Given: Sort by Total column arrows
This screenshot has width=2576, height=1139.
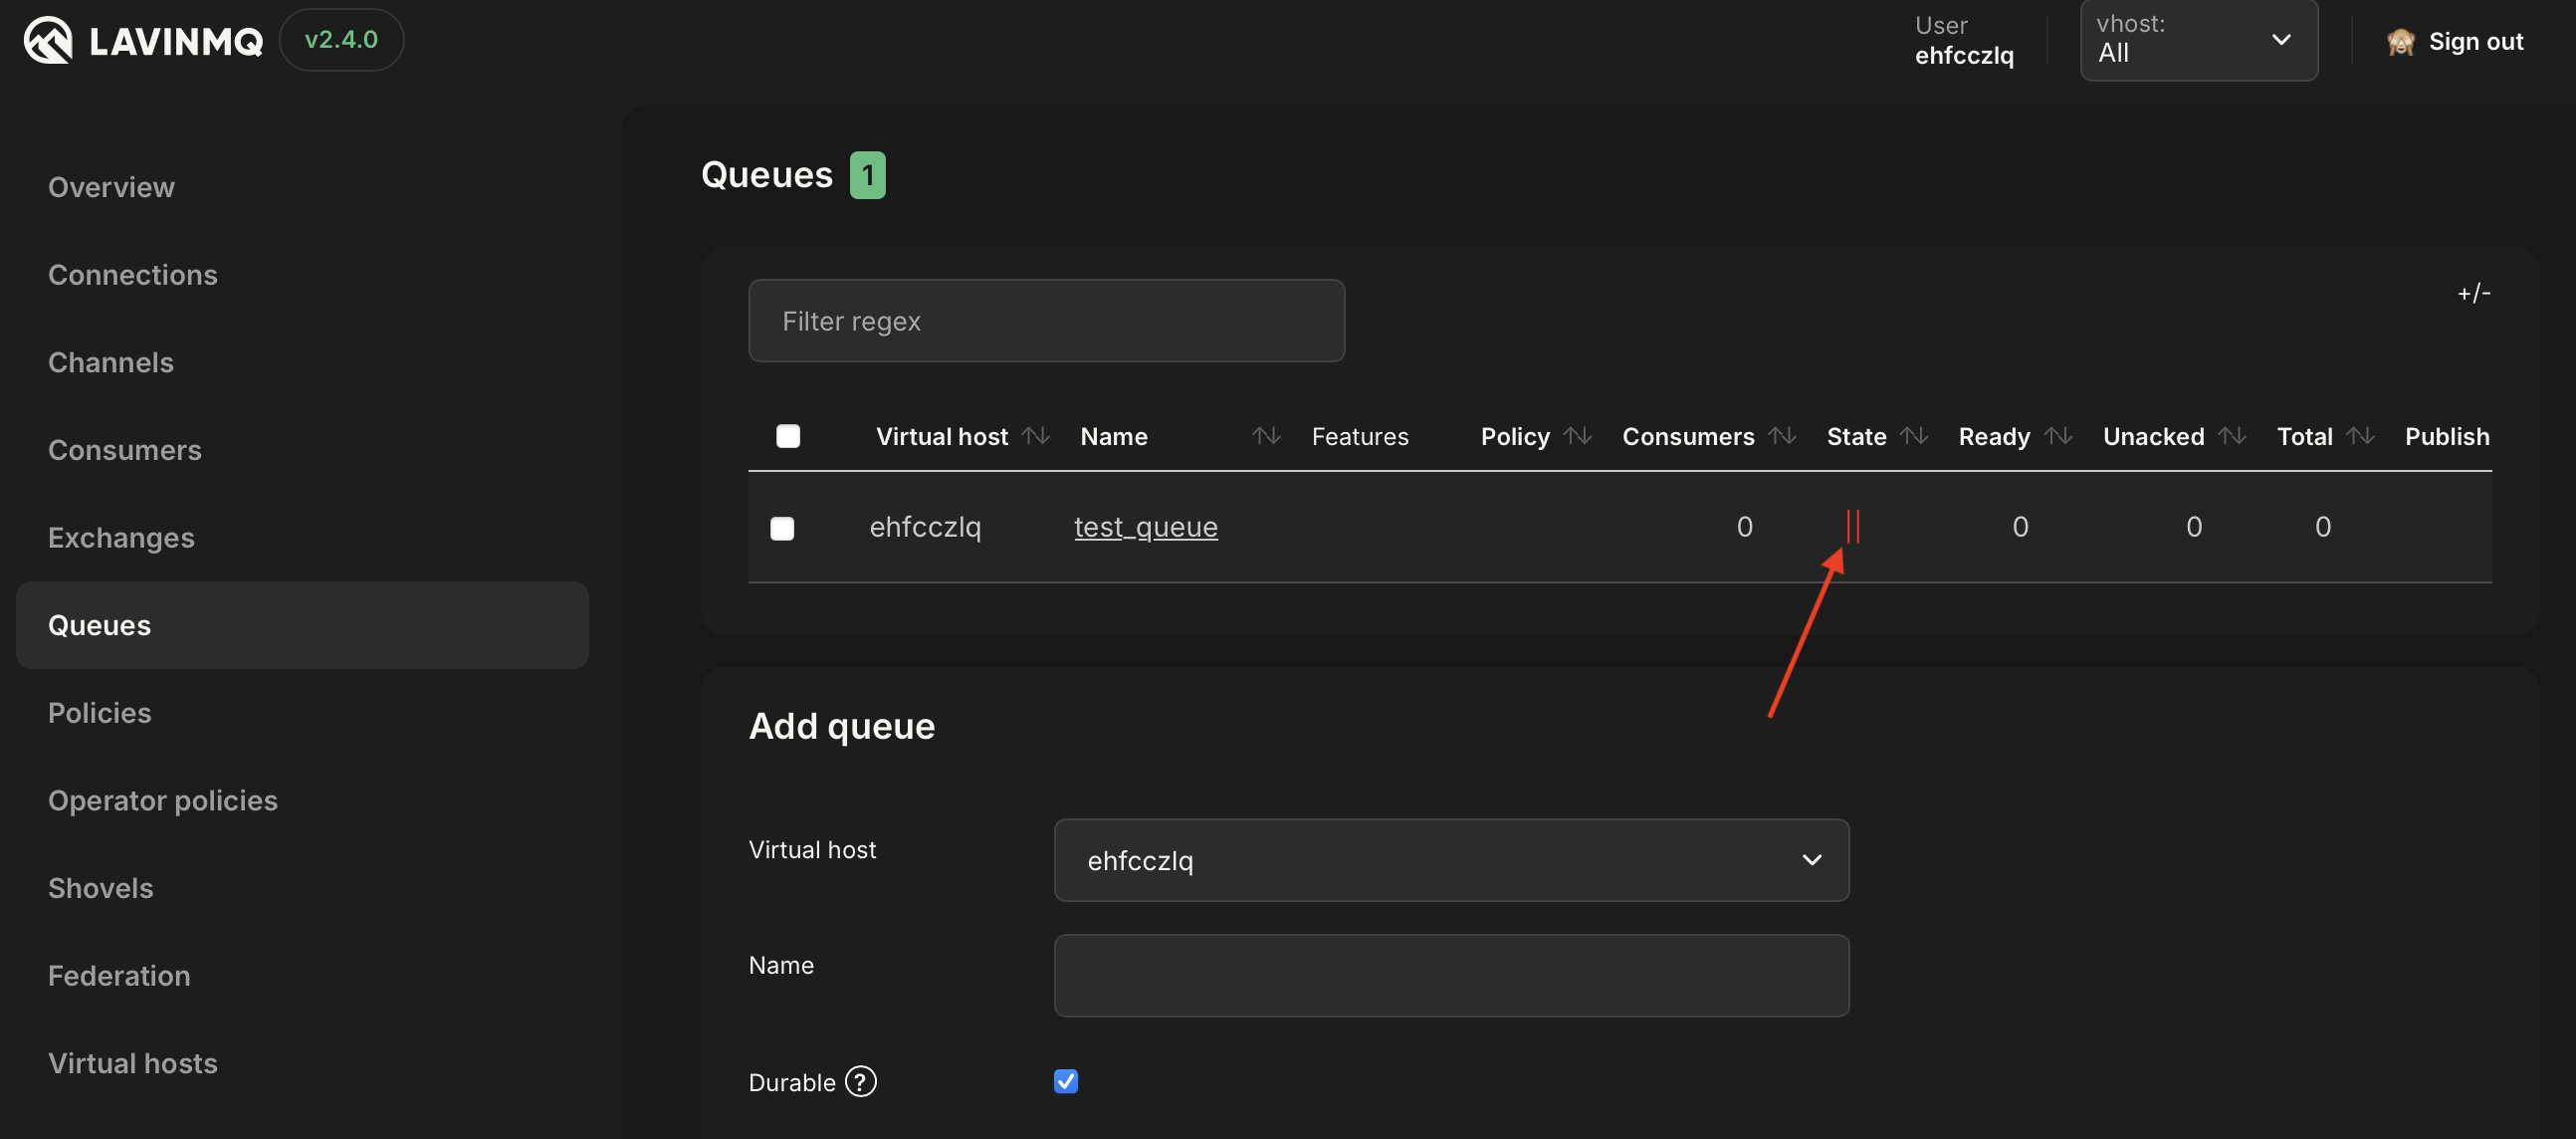Looking at the screenshot, I should pyautogui.click(x=2360, y=436).
